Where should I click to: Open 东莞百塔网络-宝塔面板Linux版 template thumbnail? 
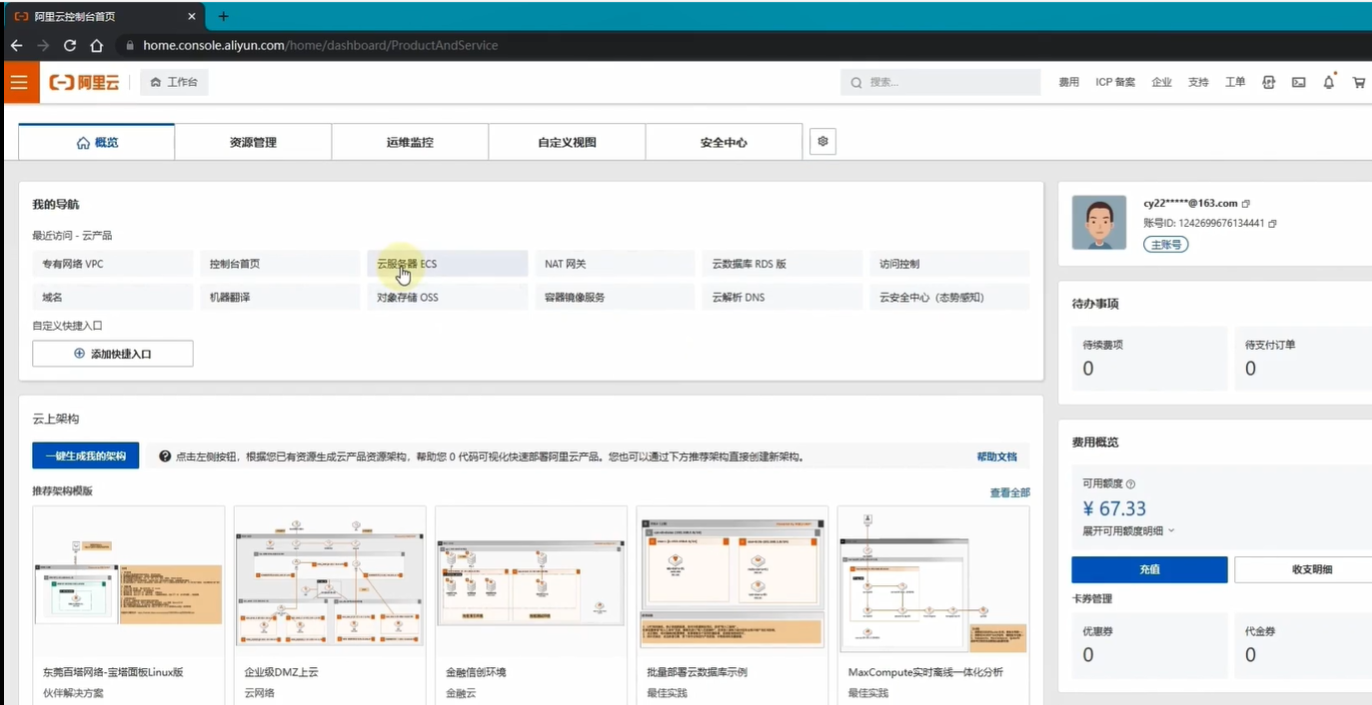129,580
